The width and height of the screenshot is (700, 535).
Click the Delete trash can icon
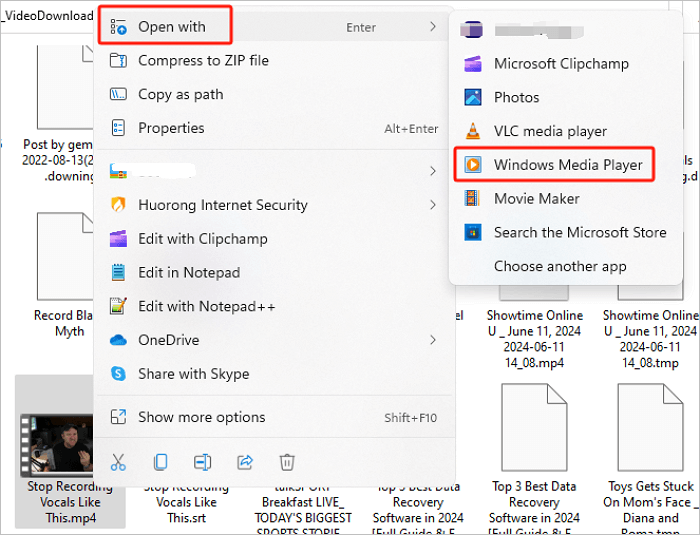(287, 462)
